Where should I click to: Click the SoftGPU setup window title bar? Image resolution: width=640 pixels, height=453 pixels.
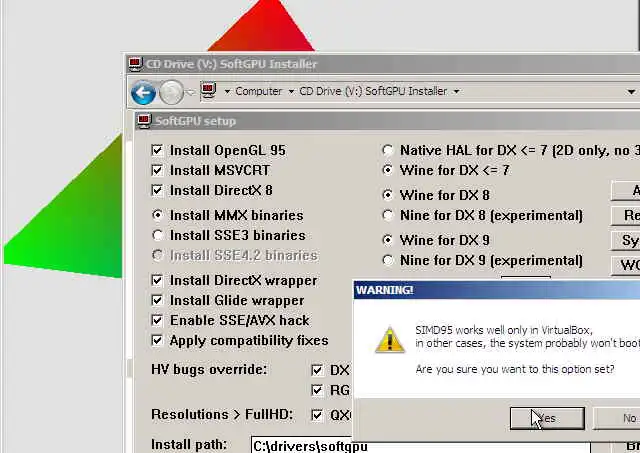pos(388,121)
